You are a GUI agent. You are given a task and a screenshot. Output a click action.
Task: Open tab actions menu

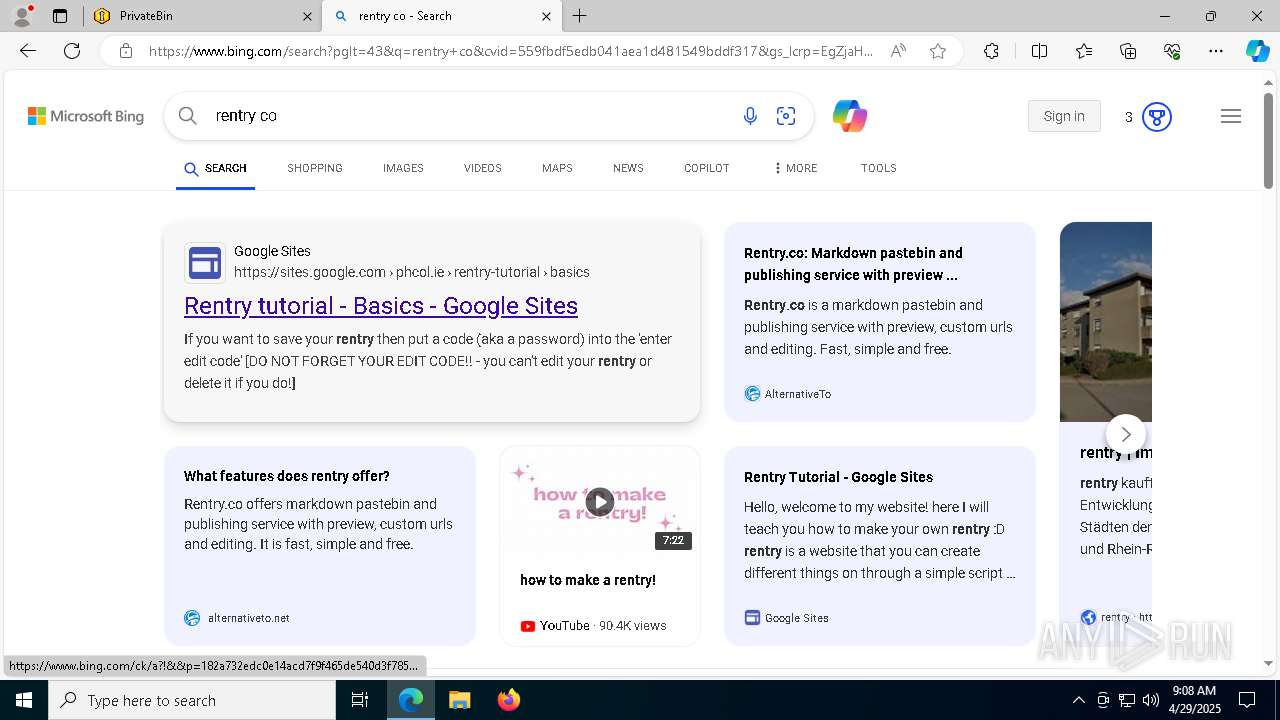(x=60, y=16)
